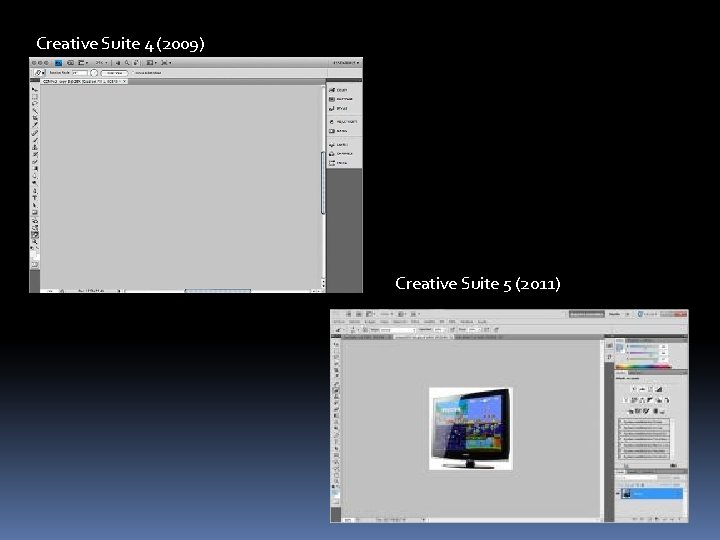Image resolution: width=720 pixels, height=540 pixels.
Task: Select the Crop tool in CS4 window
Action: pos(34,118)
